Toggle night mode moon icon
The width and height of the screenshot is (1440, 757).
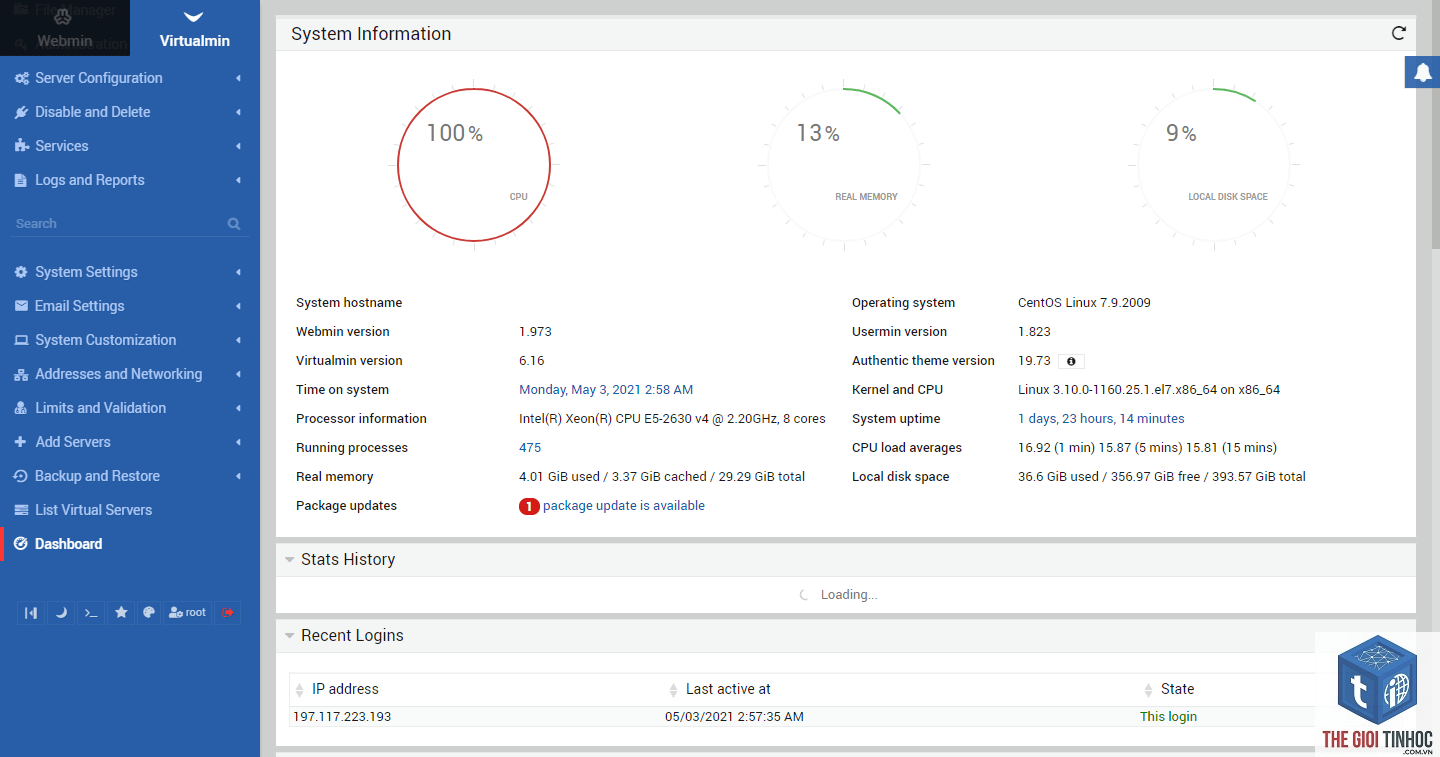61,612
